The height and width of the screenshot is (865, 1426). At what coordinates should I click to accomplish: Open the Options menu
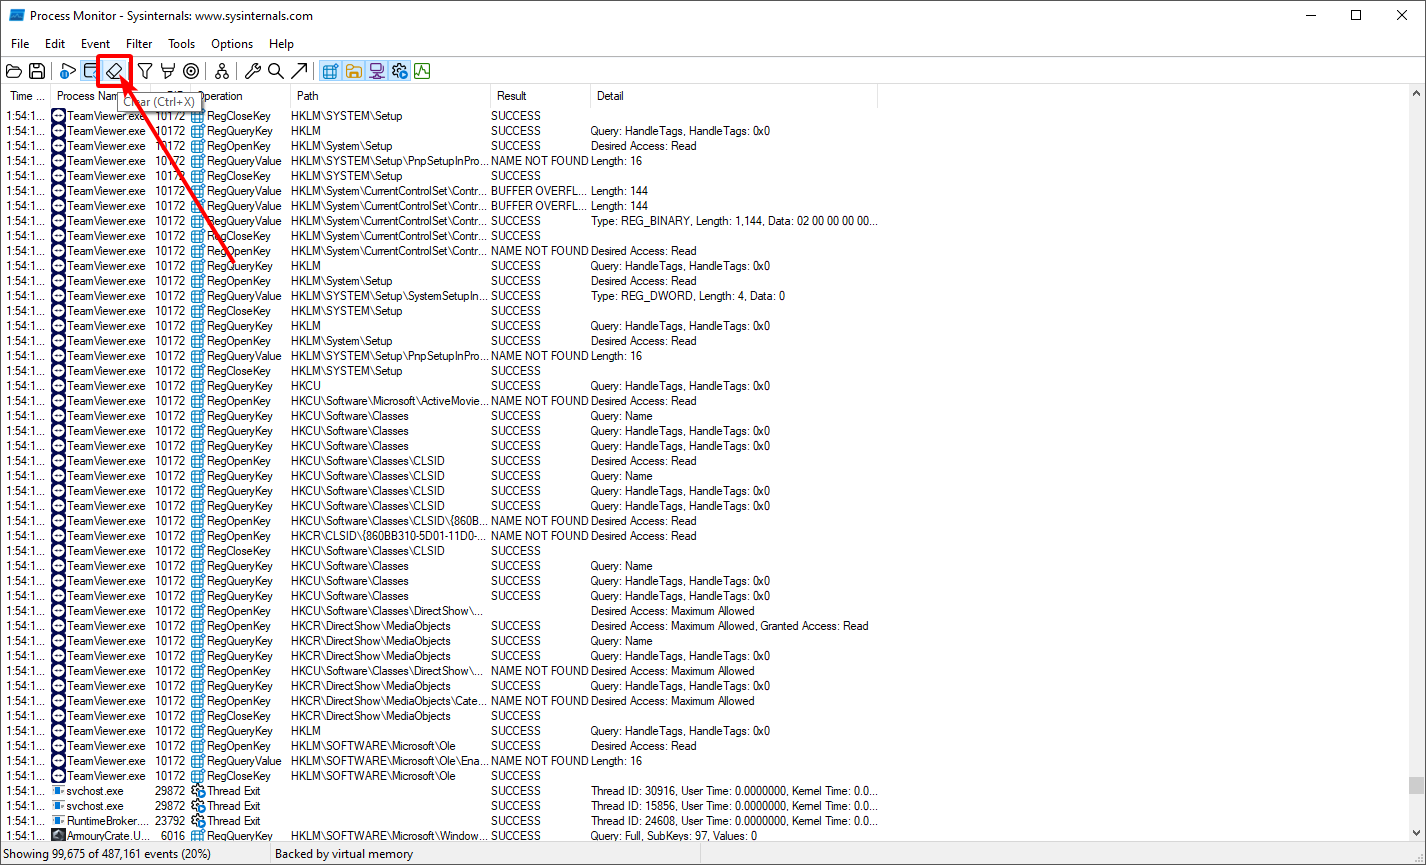pos(232,44)
